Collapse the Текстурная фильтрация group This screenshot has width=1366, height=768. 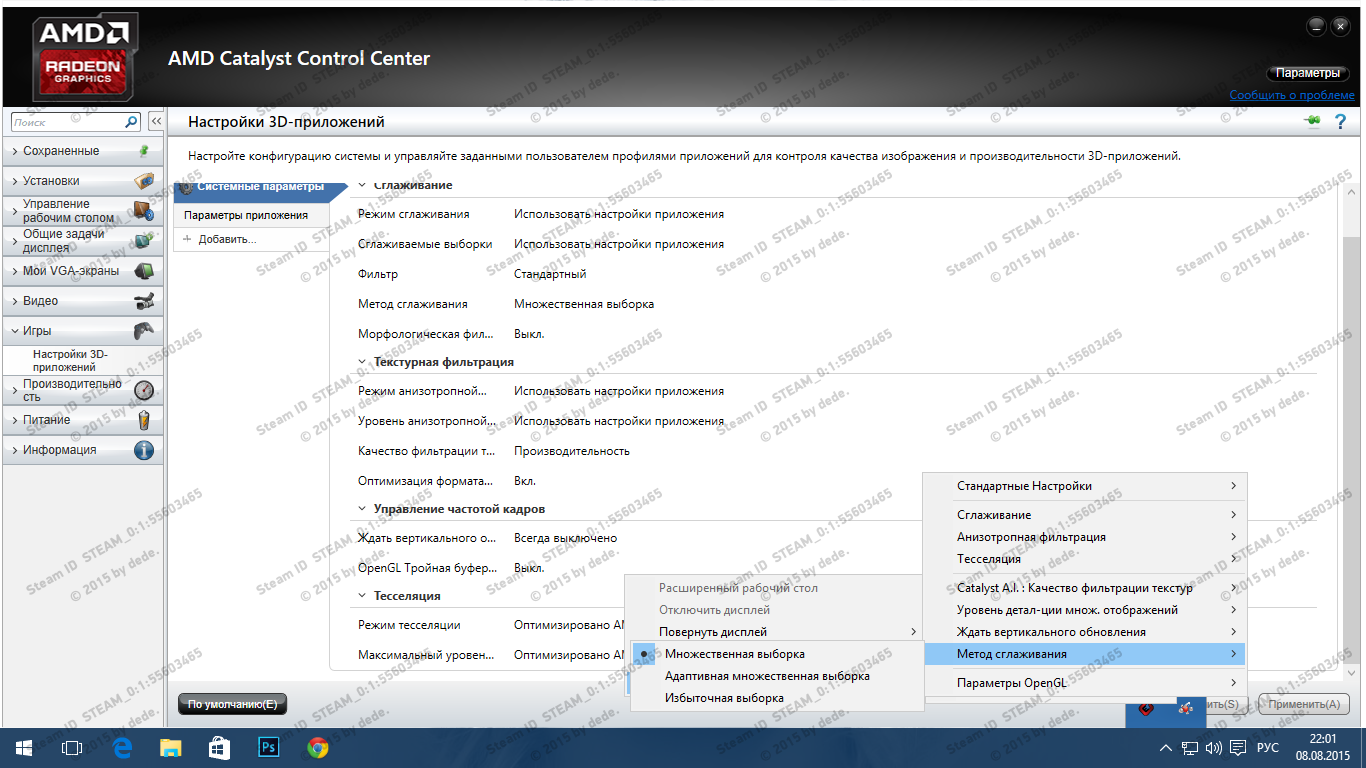(364, 362)
